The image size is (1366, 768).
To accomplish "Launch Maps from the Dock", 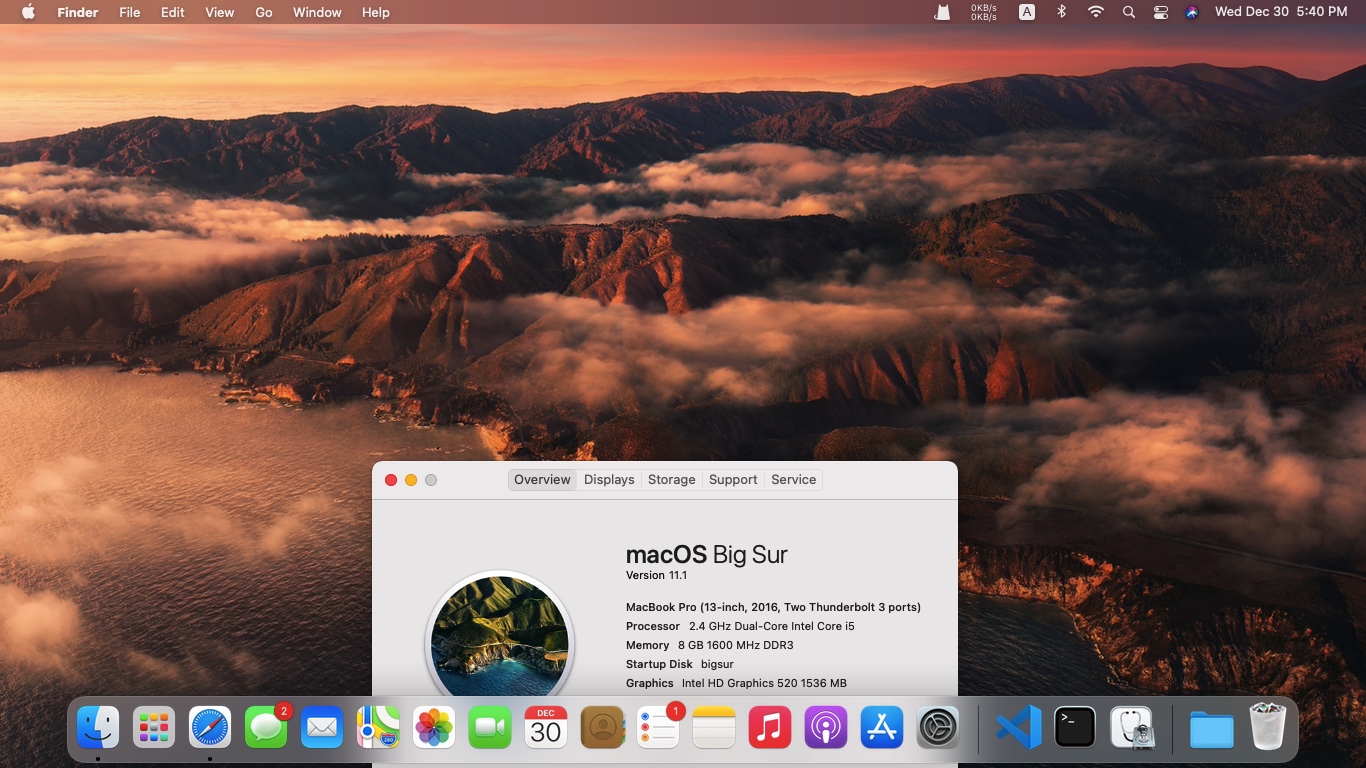I will pyautogui.click(x=378, y=727).
